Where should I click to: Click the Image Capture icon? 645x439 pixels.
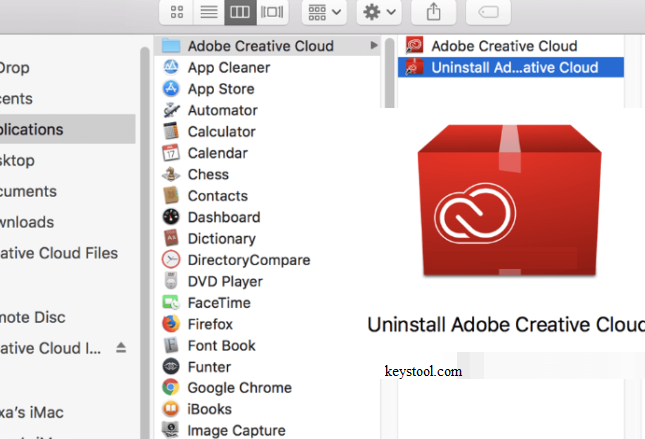tap(171, 430)
